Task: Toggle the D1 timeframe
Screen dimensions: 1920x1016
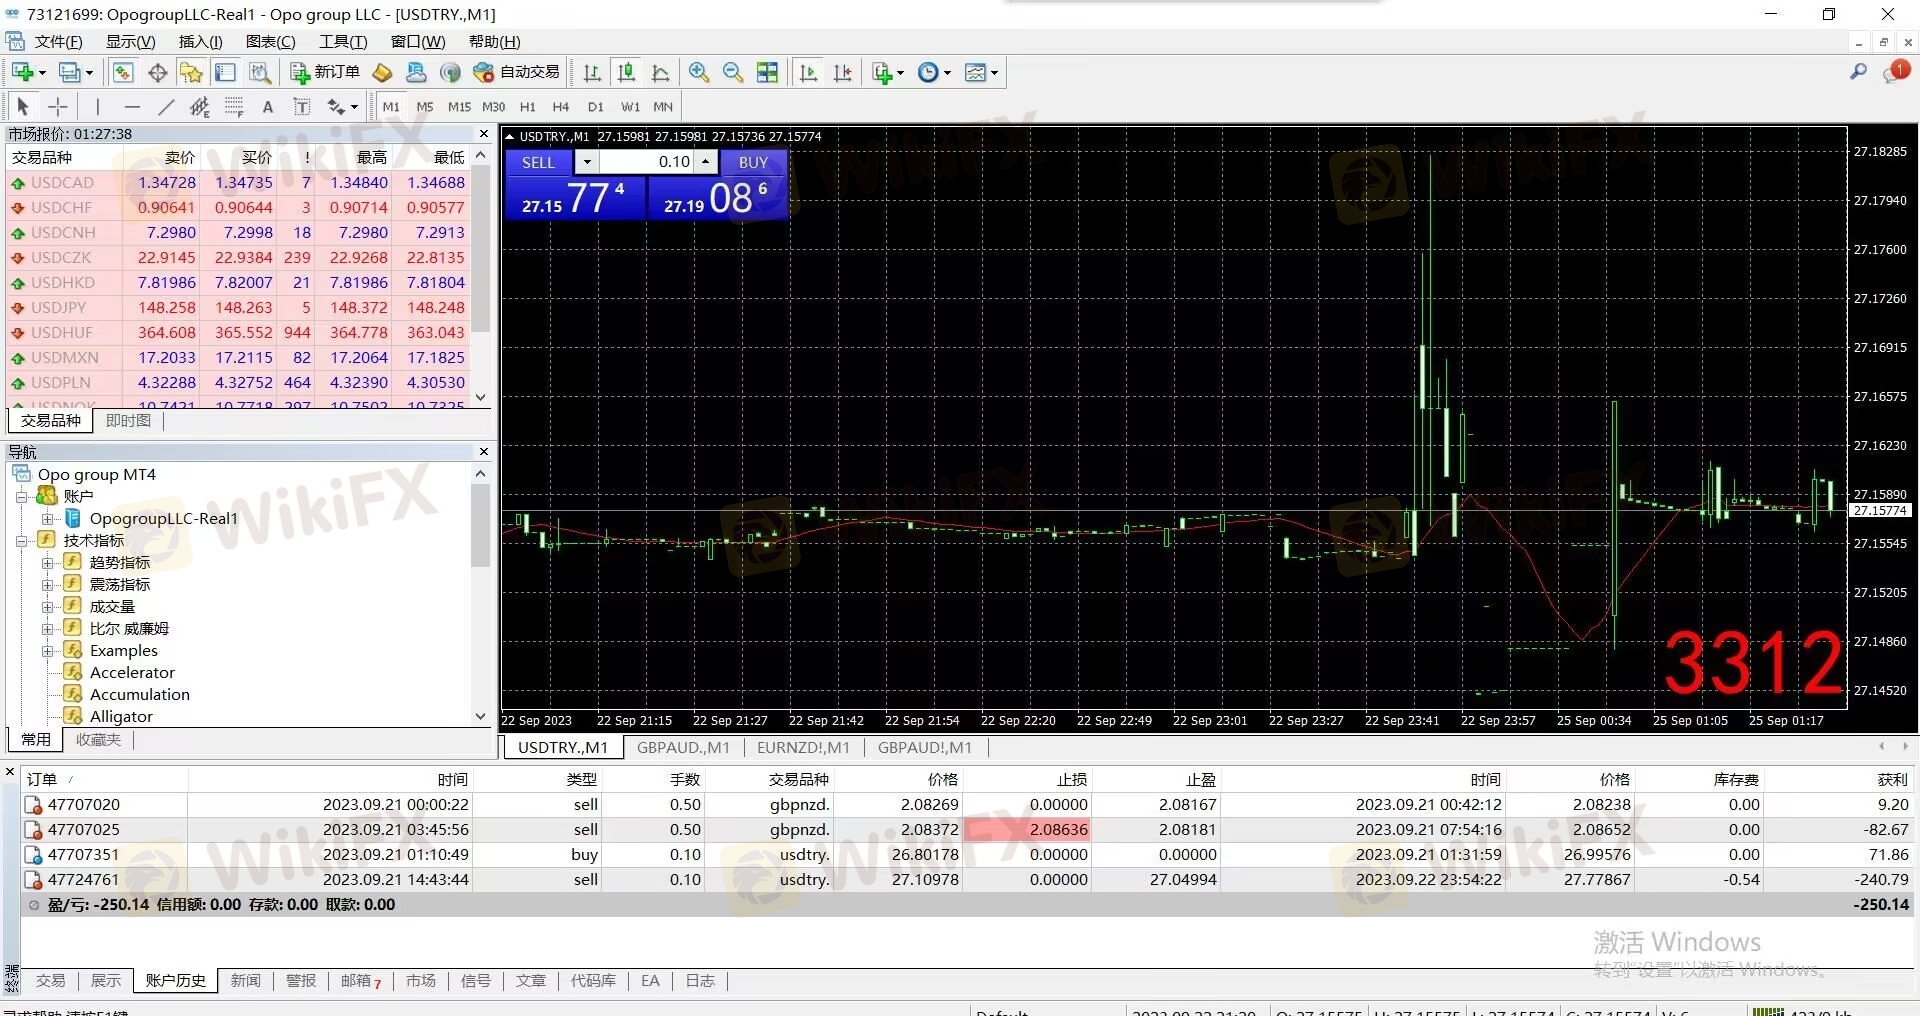Action: (x=596, y=106)
